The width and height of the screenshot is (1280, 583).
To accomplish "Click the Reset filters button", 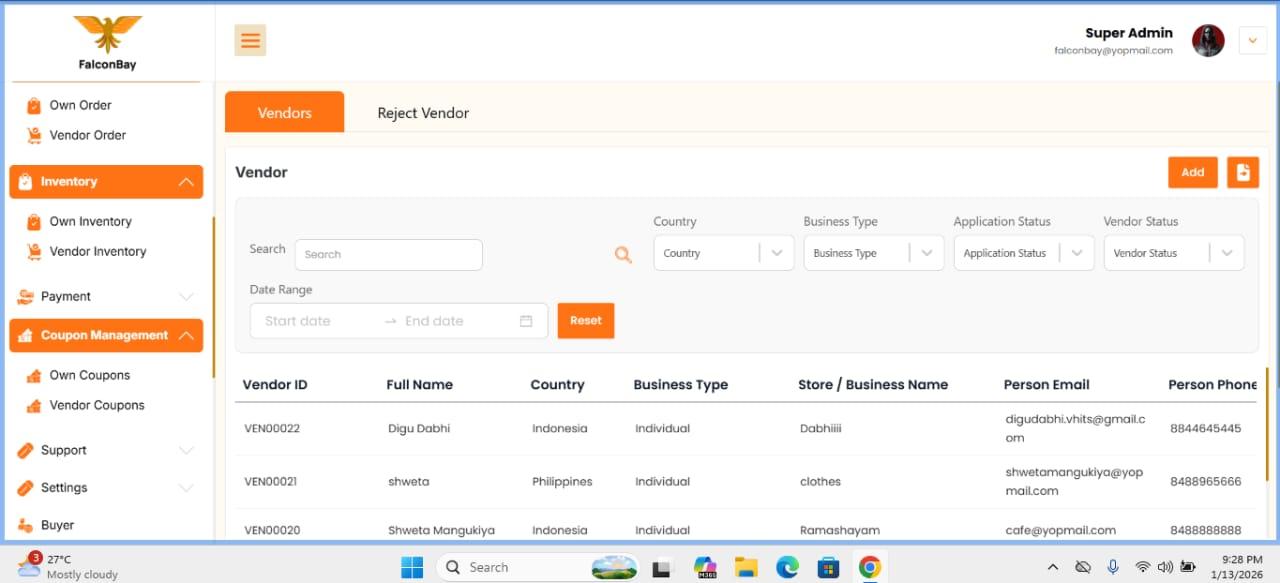I will click(586, 321).
